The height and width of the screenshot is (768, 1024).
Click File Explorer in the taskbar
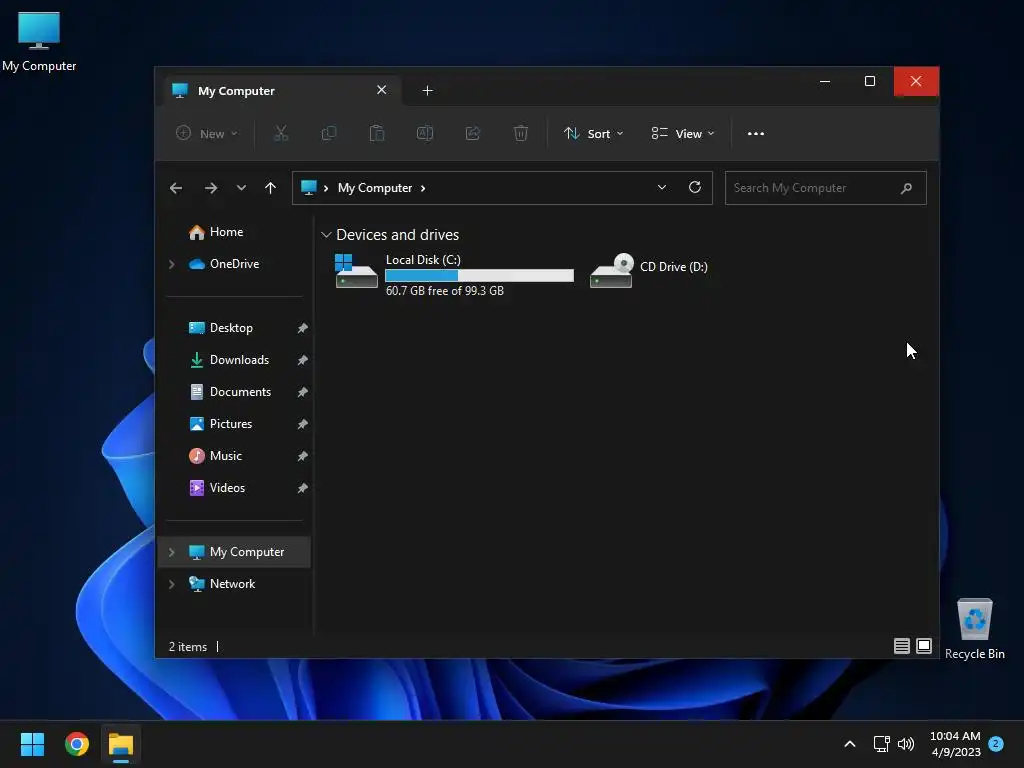[x=121, y=744]
